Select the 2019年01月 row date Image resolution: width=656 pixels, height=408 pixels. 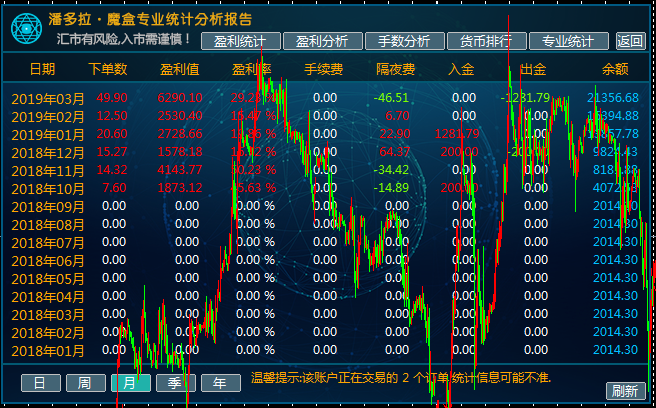pos(48,135)
